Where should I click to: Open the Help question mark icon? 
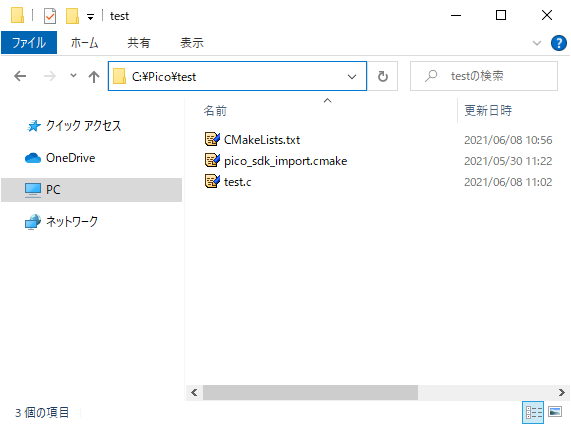click(x=558, y=43)
